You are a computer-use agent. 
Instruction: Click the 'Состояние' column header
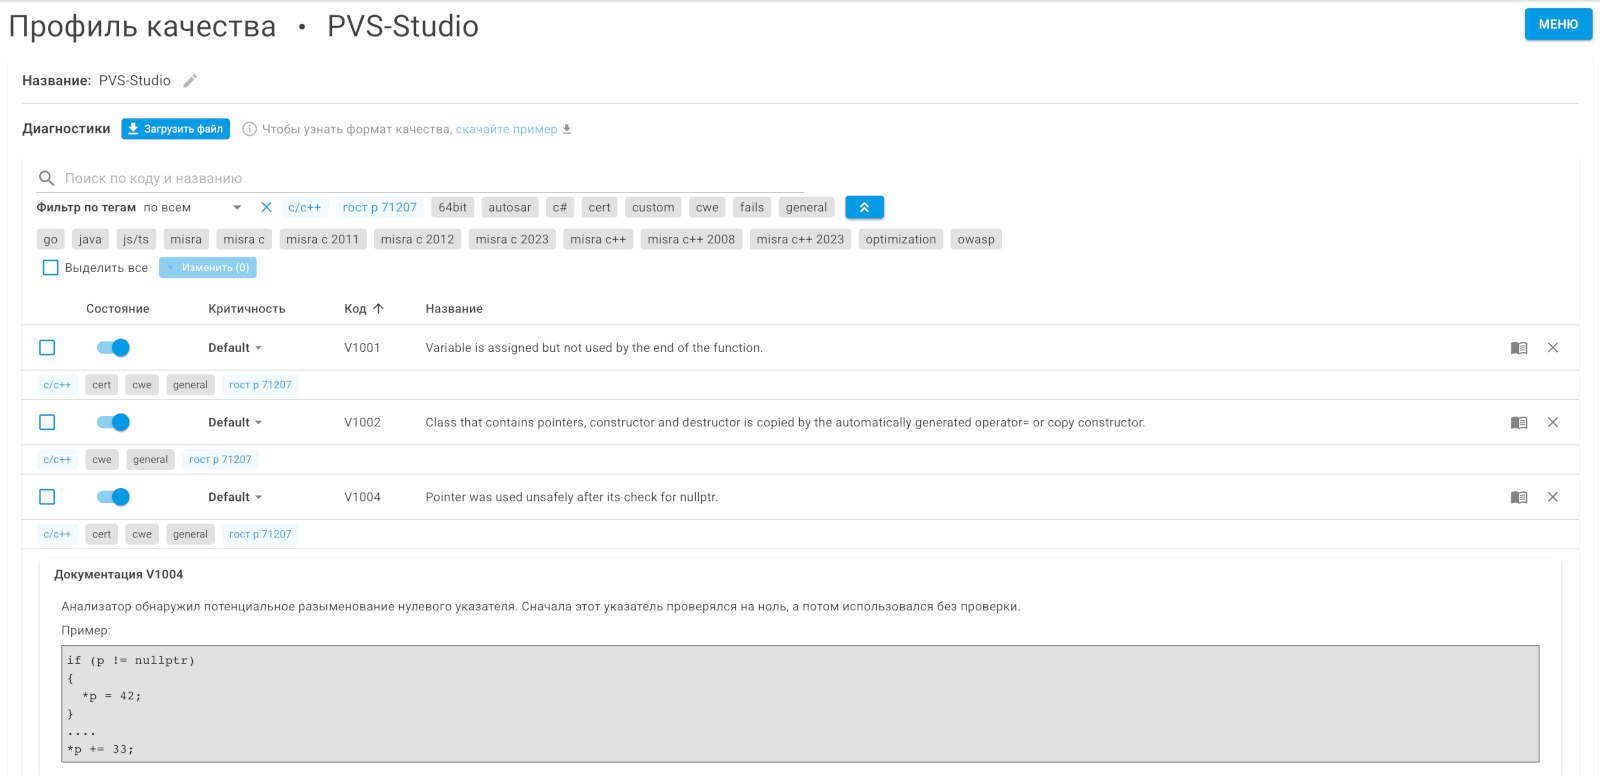point(118,309)
